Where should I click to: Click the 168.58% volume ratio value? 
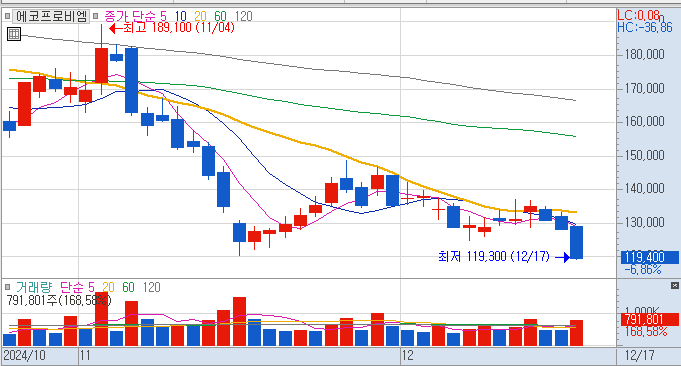646,332
